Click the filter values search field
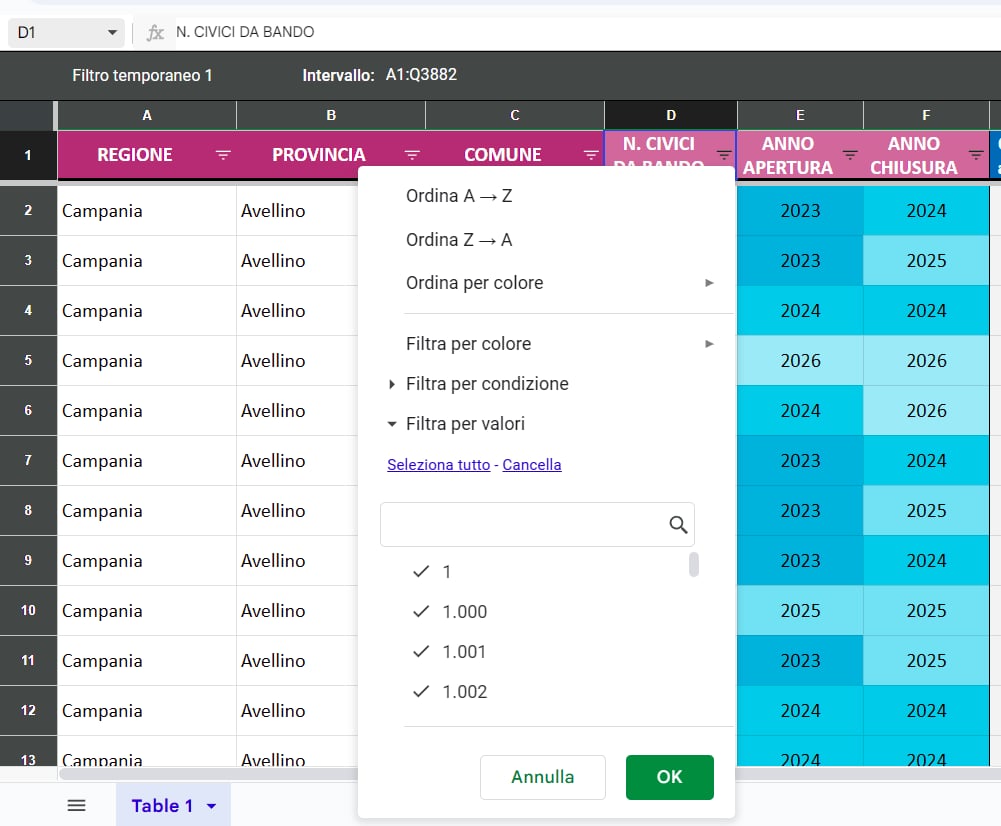Viewport: 1001px width, 826px height. coord(520,525)
